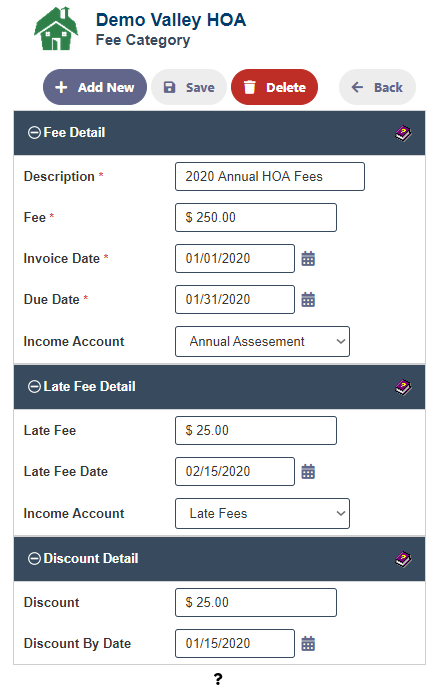Open the Annual Assesement income account dropdown
The width and height of the screenshot is (436, 690).
(262, 341)
